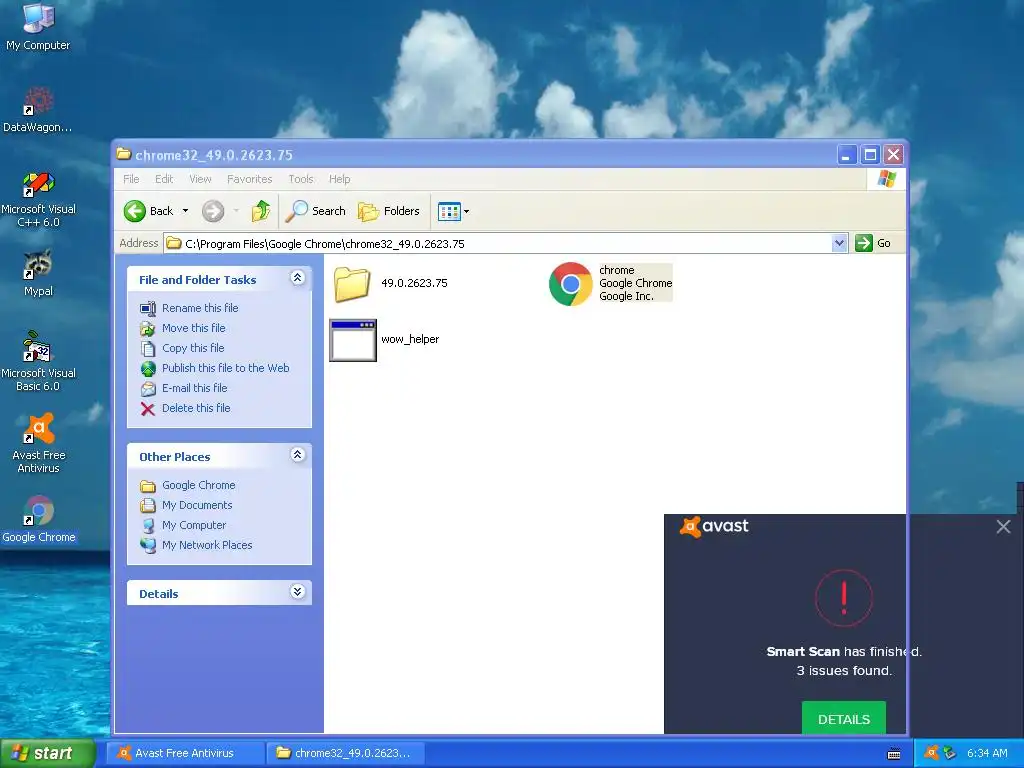Close the Avast notification popup
Image resolution: width=1024 pixels, height=768 pixels.
tap(1003, 526)
